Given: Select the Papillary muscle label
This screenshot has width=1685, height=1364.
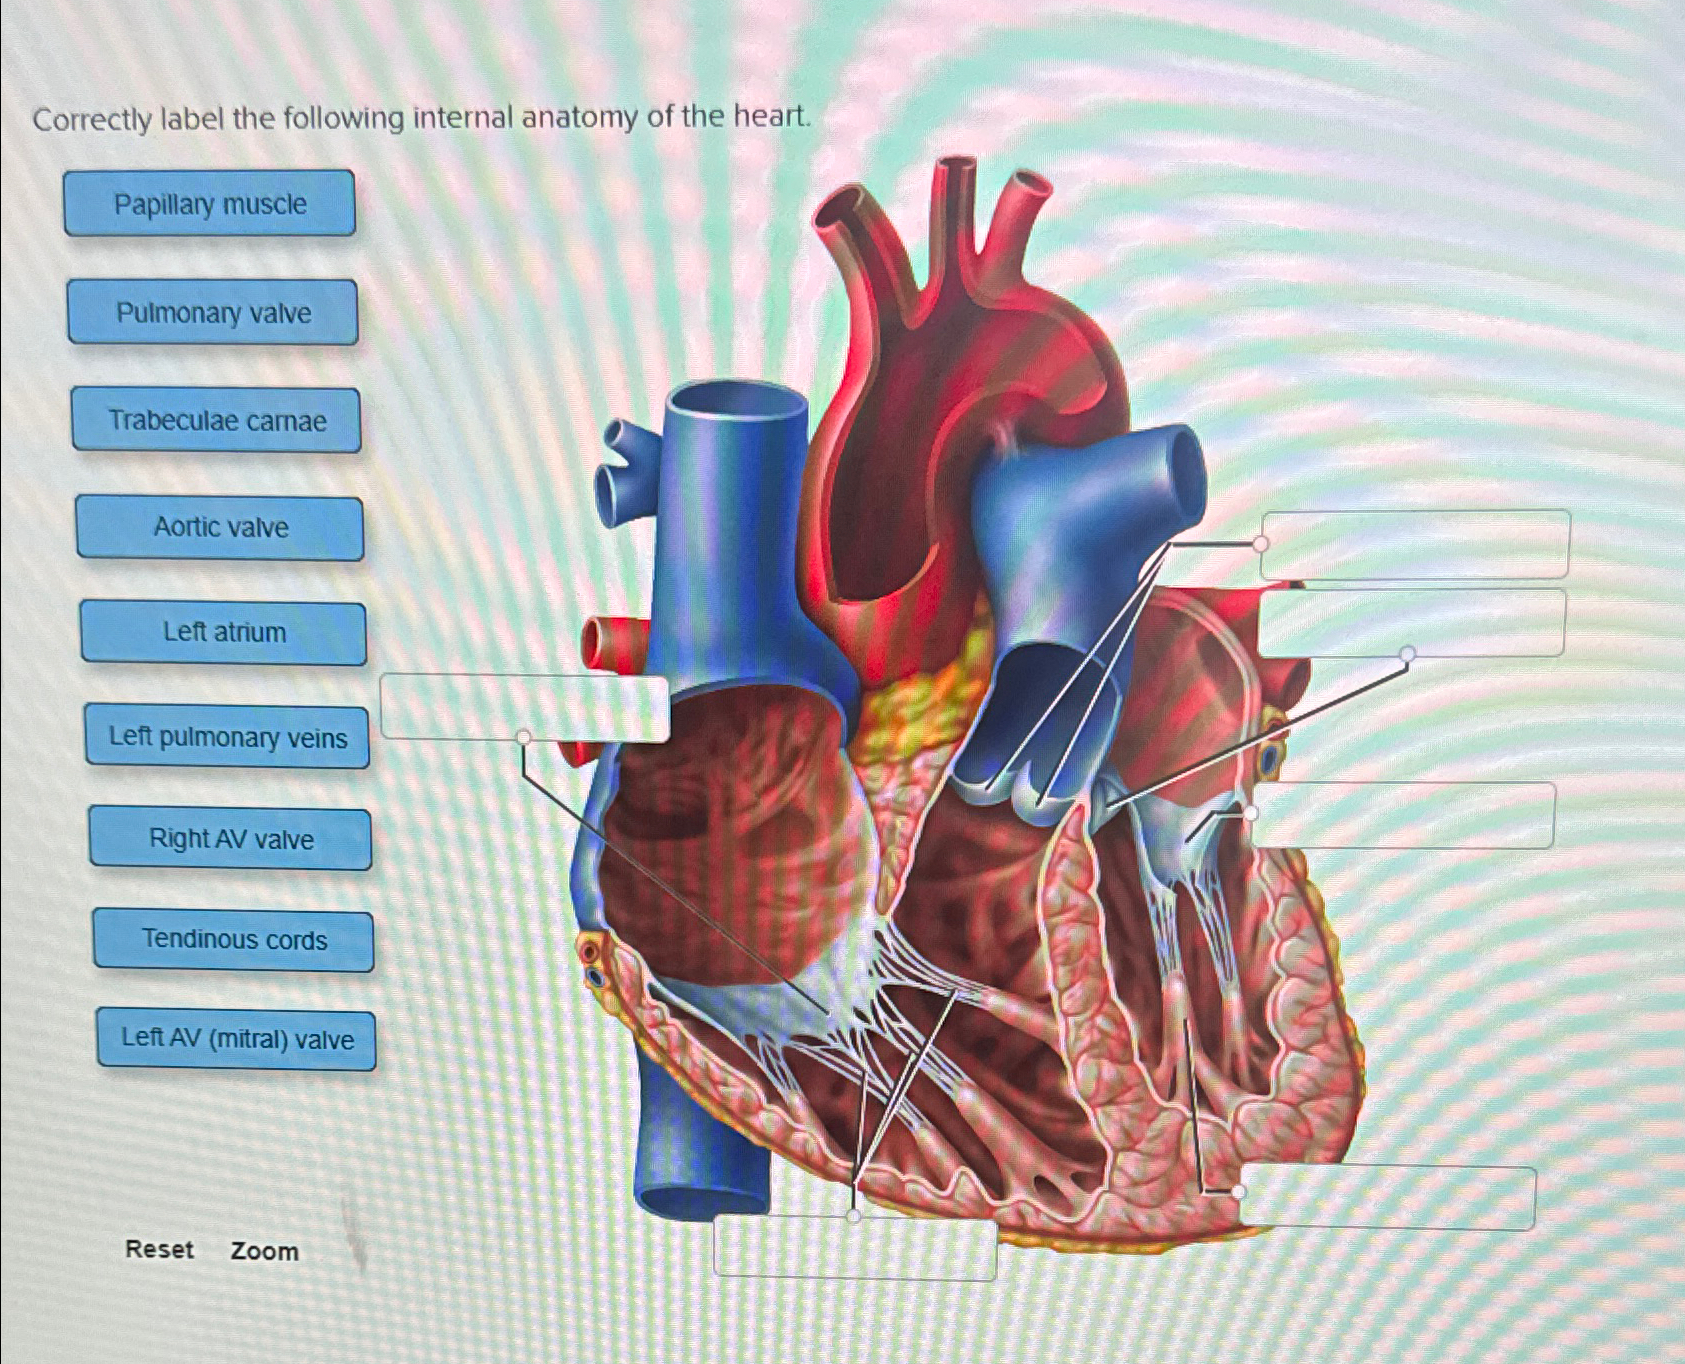Looking at the screenshot, I should click(x=209, y=203).
